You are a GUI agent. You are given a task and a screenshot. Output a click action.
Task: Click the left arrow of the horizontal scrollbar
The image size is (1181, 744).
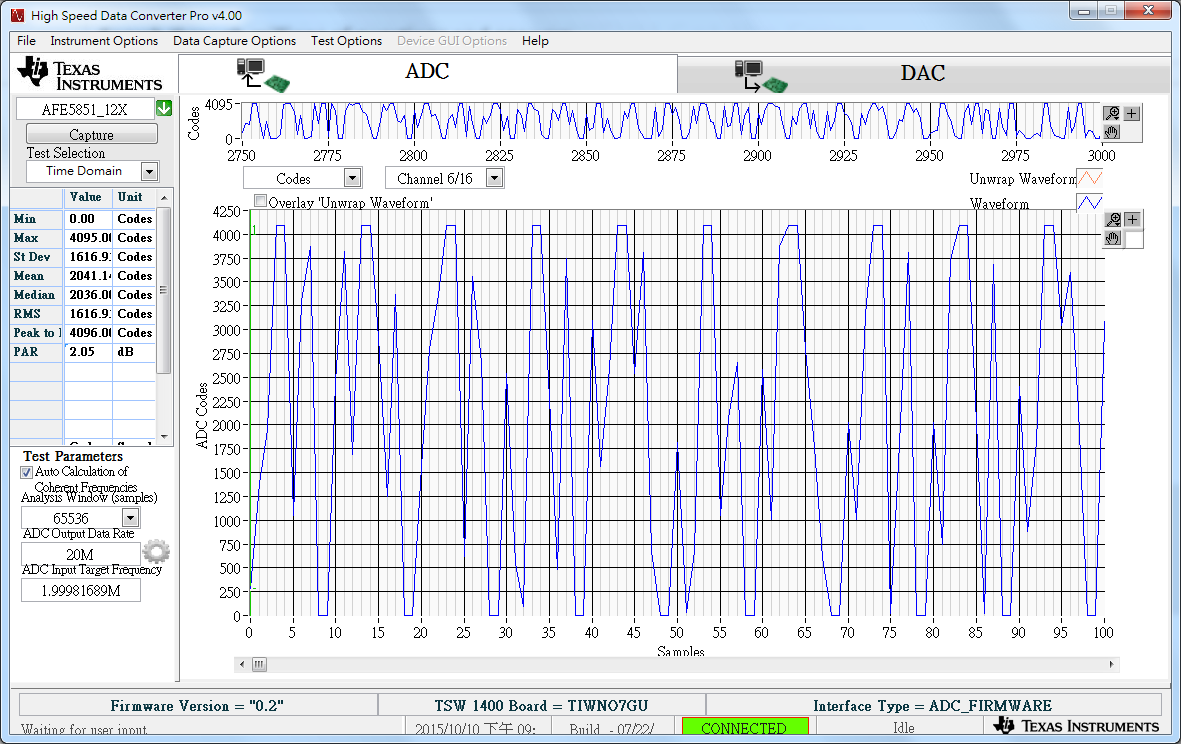242,664
